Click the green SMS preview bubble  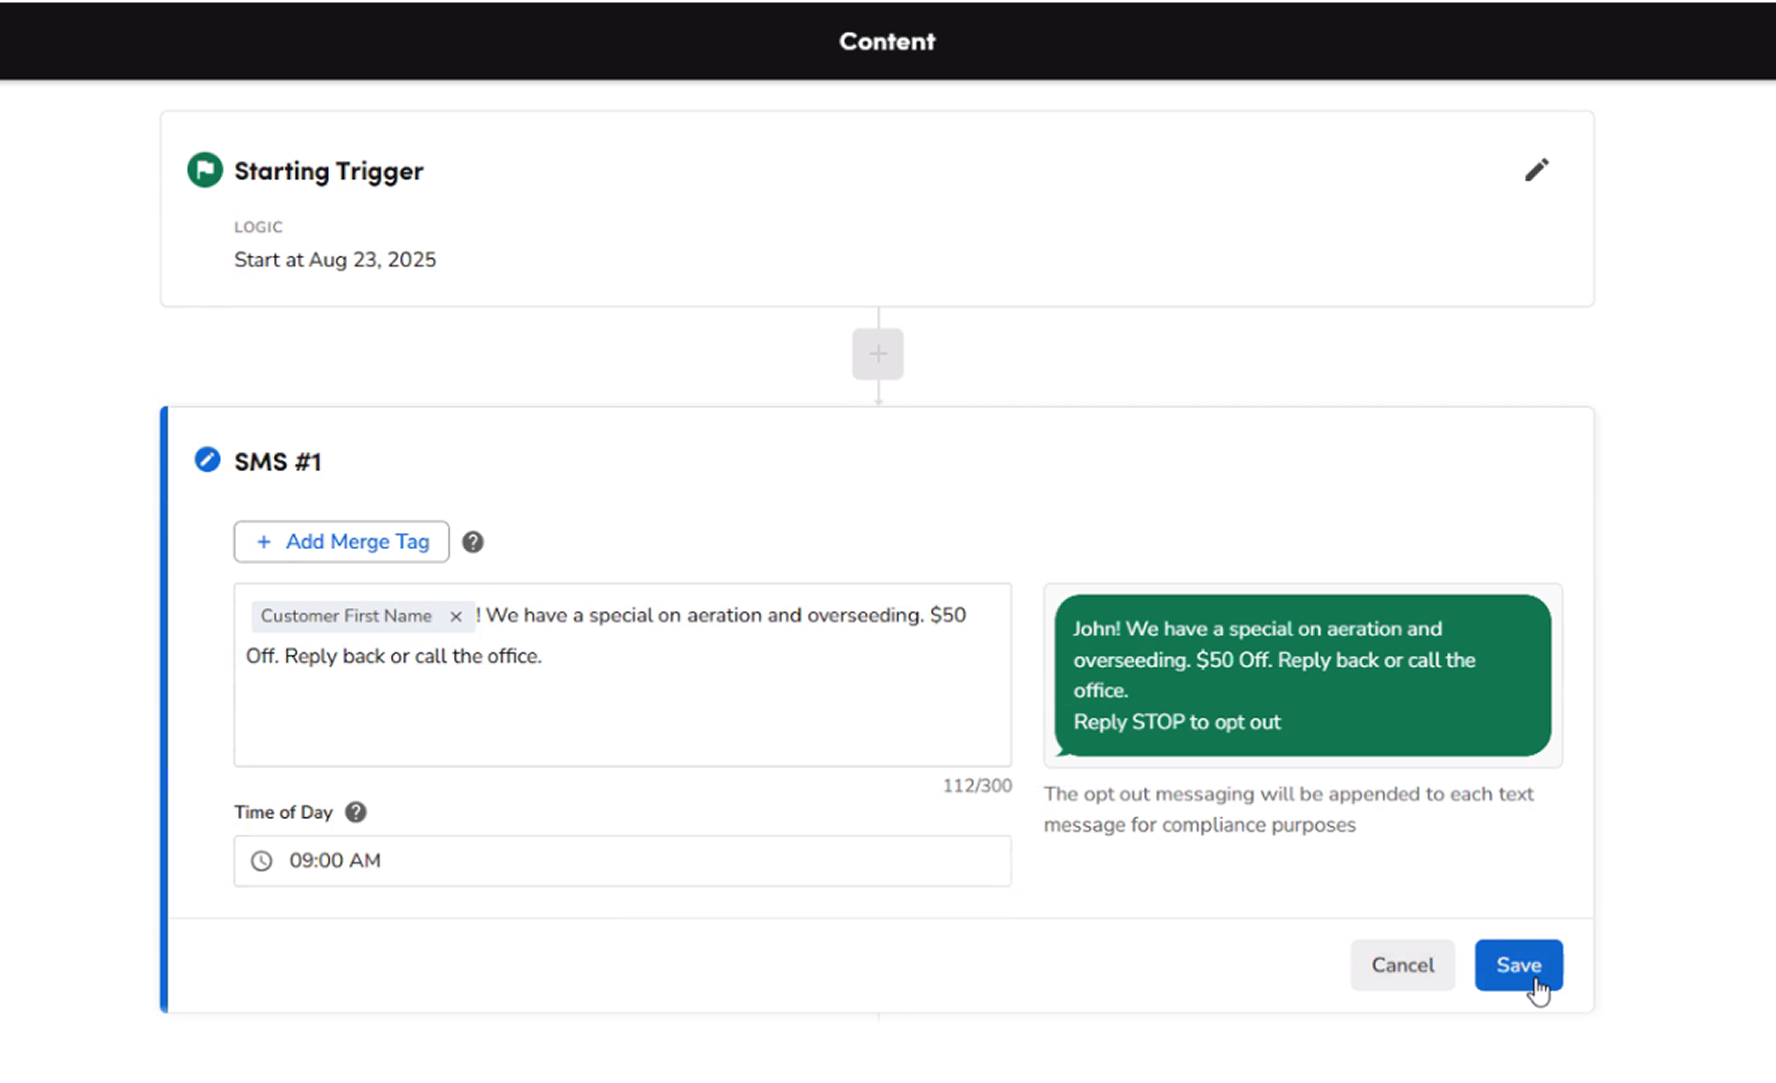click(x=1302, y=675)
